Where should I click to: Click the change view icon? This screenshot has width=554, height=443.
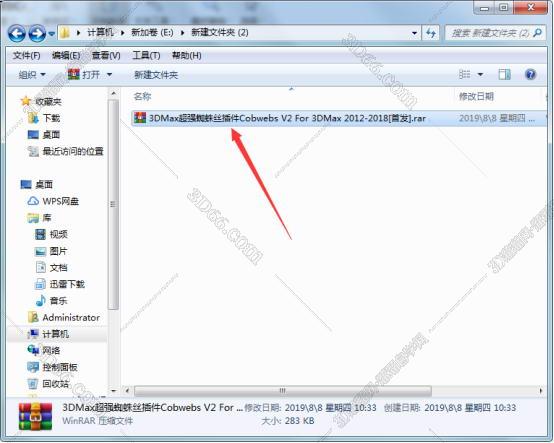464,75
